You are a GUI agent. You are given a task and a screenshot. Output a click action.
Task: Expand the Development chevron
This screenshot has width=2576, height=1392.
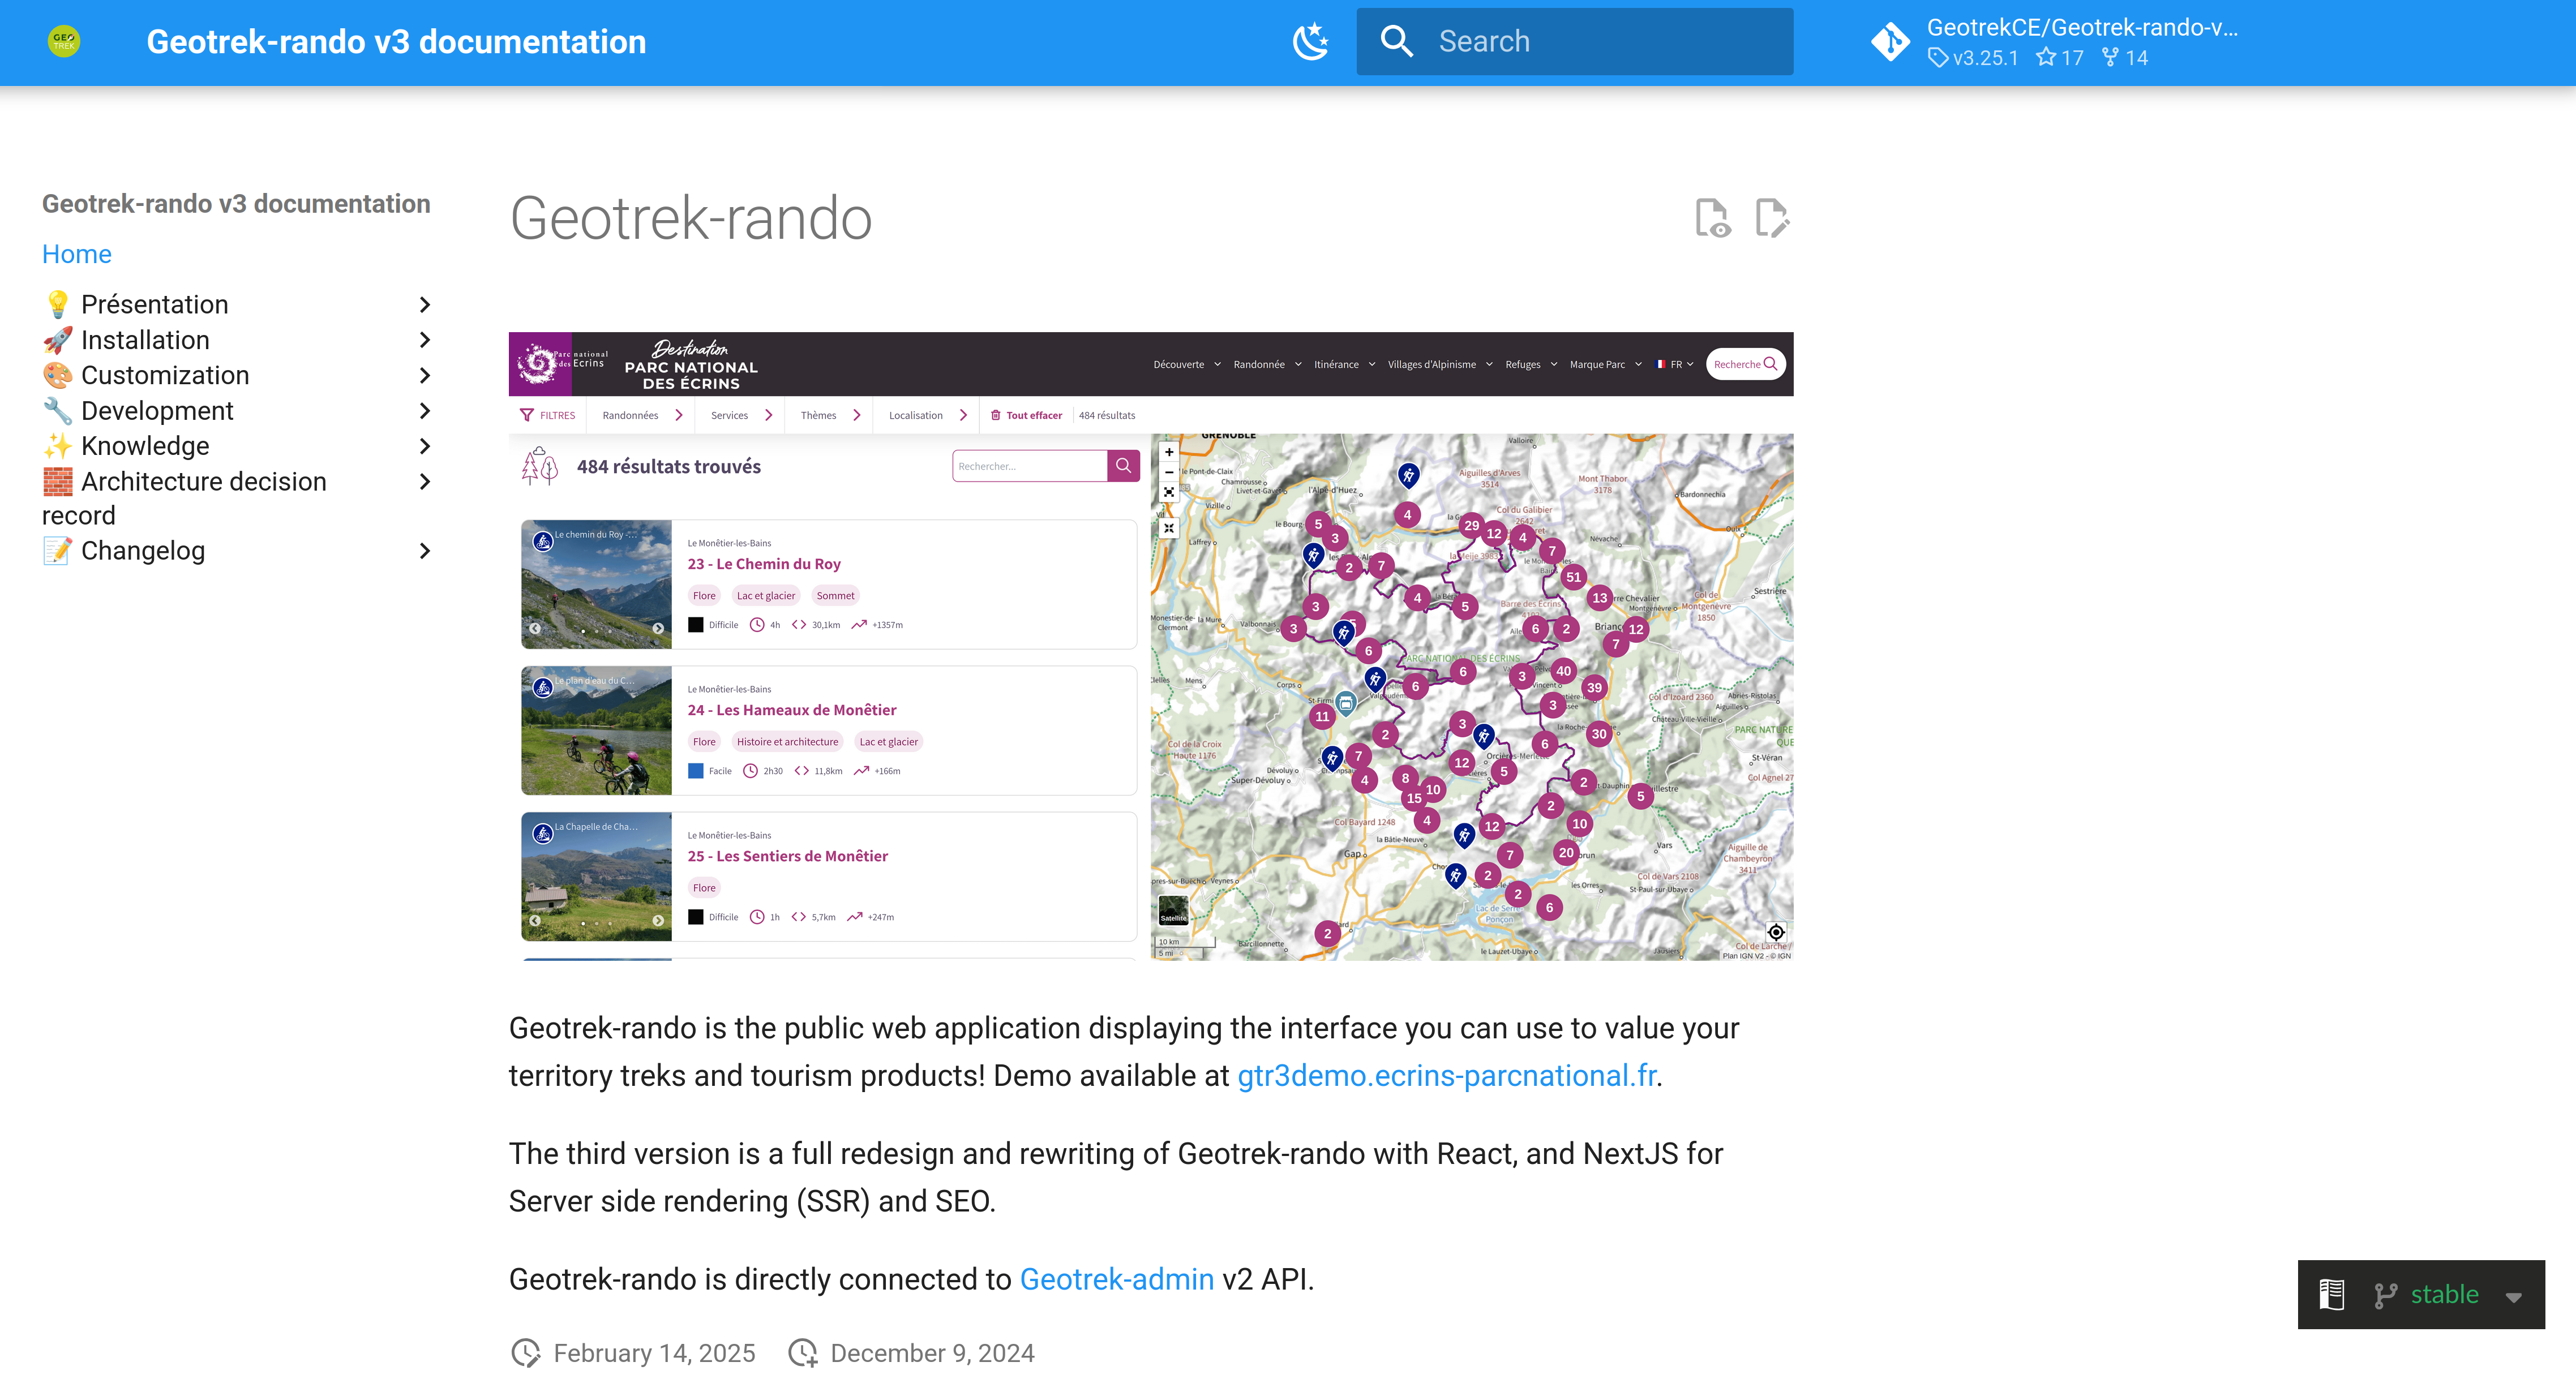click(x=424, y=411)
